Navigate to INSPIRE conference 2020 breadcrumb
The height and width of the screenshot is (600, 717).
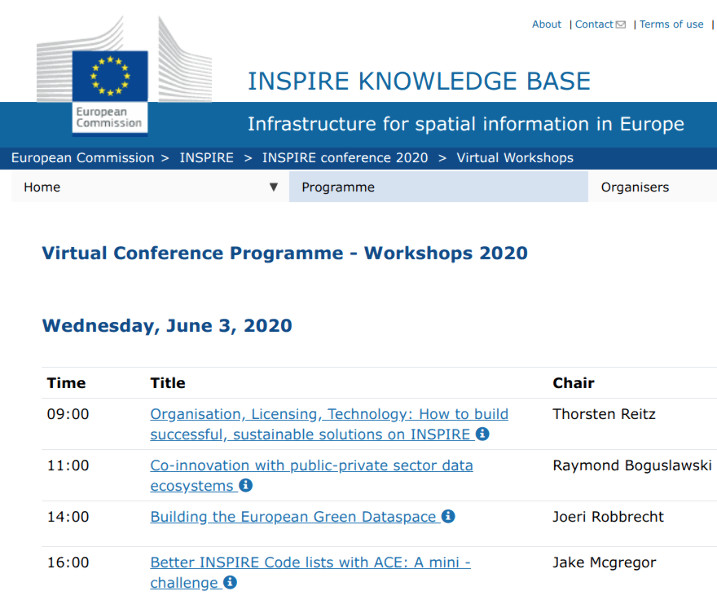345,158
